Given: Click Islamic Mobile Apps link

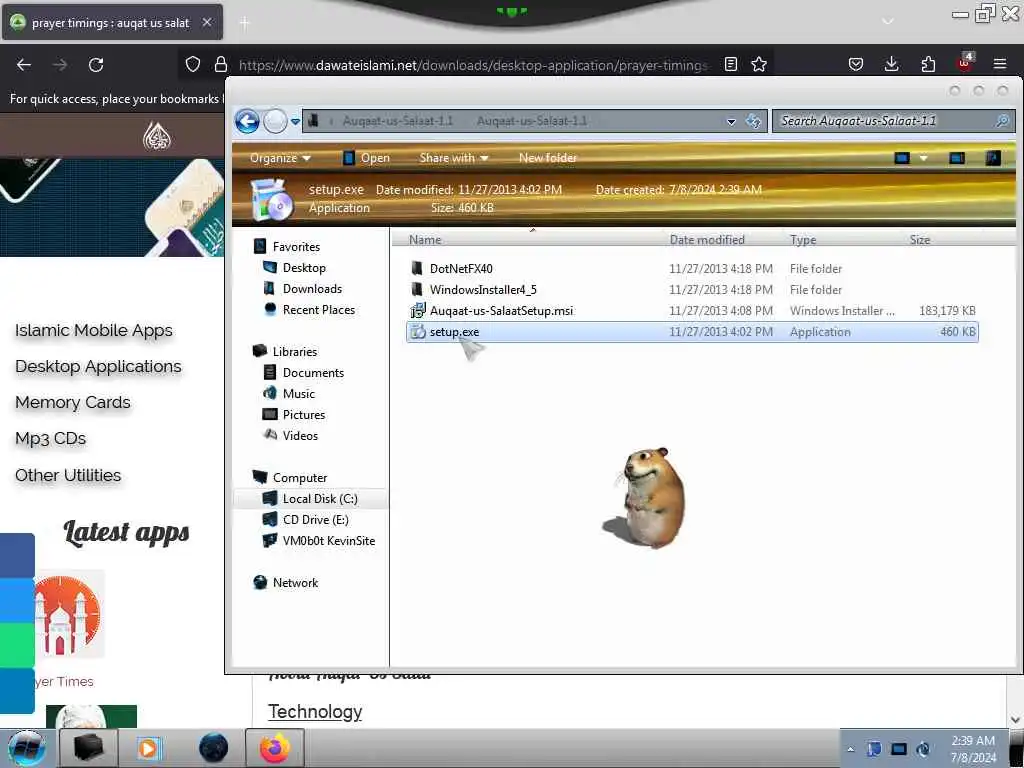Looking at the screenshot, I should (x=94, y=330).
